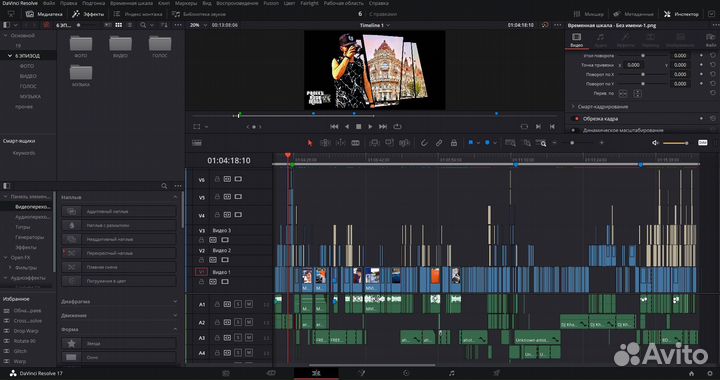Click the timeline zoom minus button
The image size is (720, 380).
[x=554, y=143]
